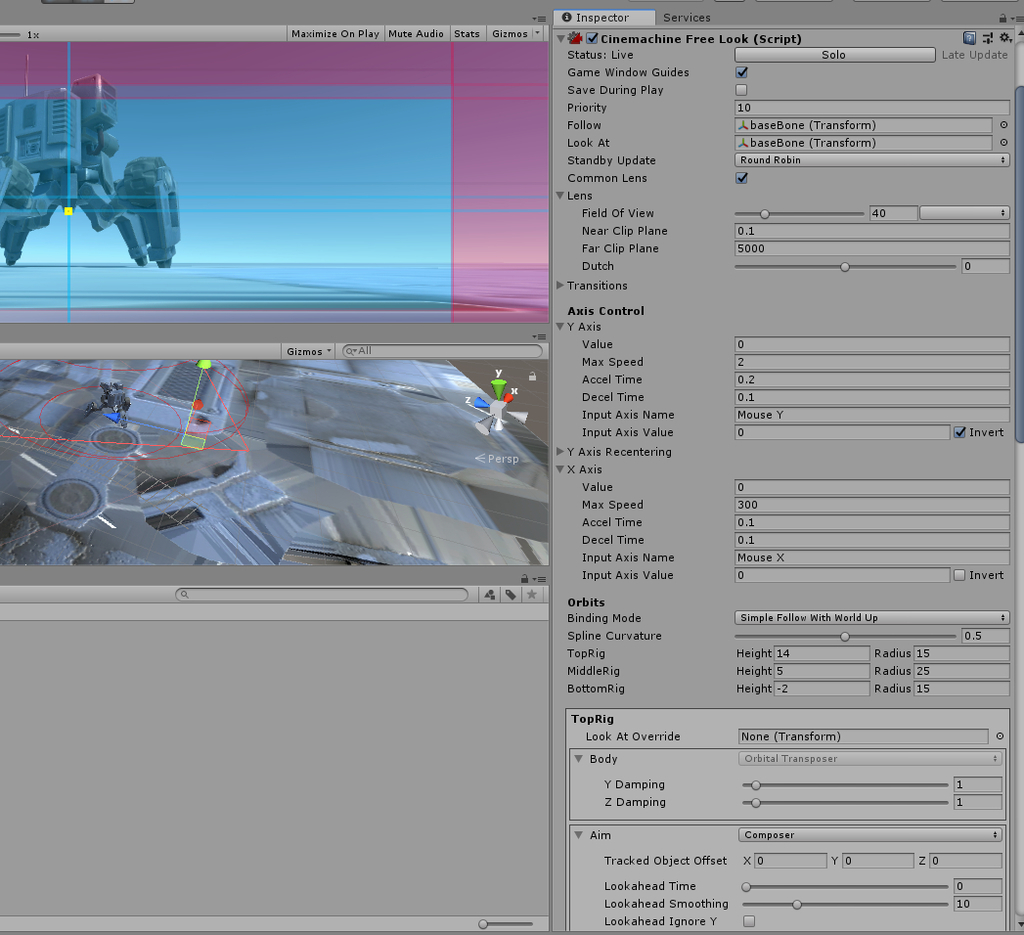Click the Solo button
The image size is (1024, 935).
[835, 55]
